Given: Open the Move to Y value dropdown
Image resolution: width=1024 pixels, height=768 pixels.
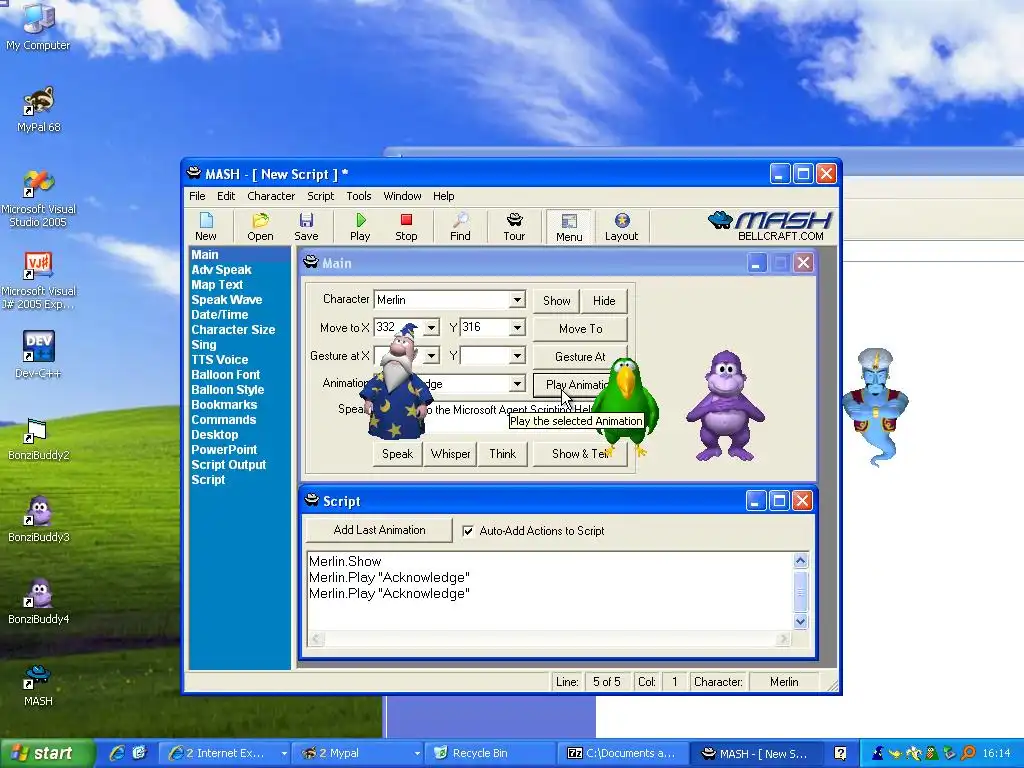Looking at the screenshot, I should click(x=517, y=327).
